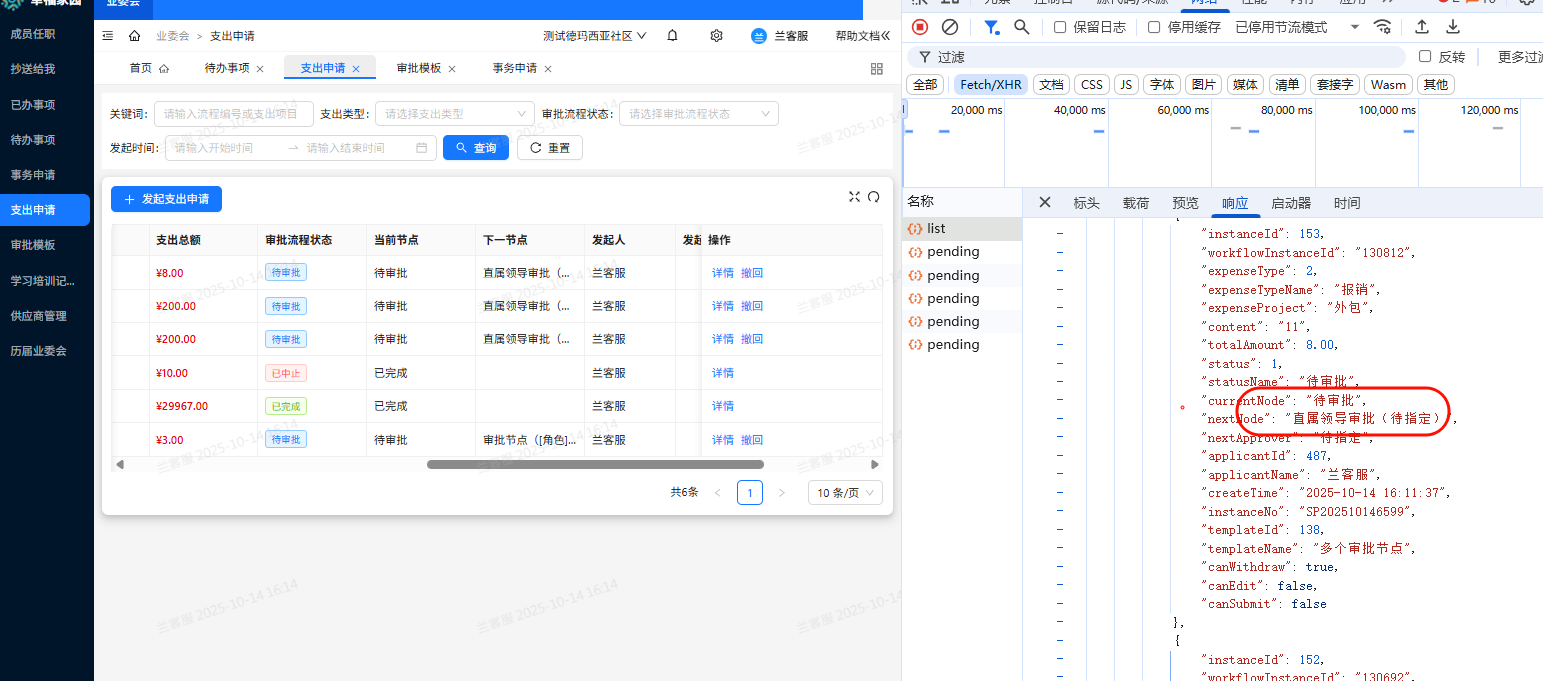Click the table's horizontal scrollbar thumb
Image resolution: width=1543 pixels, height=681 pixels.
pyautogui.click(x=595, y=464)
